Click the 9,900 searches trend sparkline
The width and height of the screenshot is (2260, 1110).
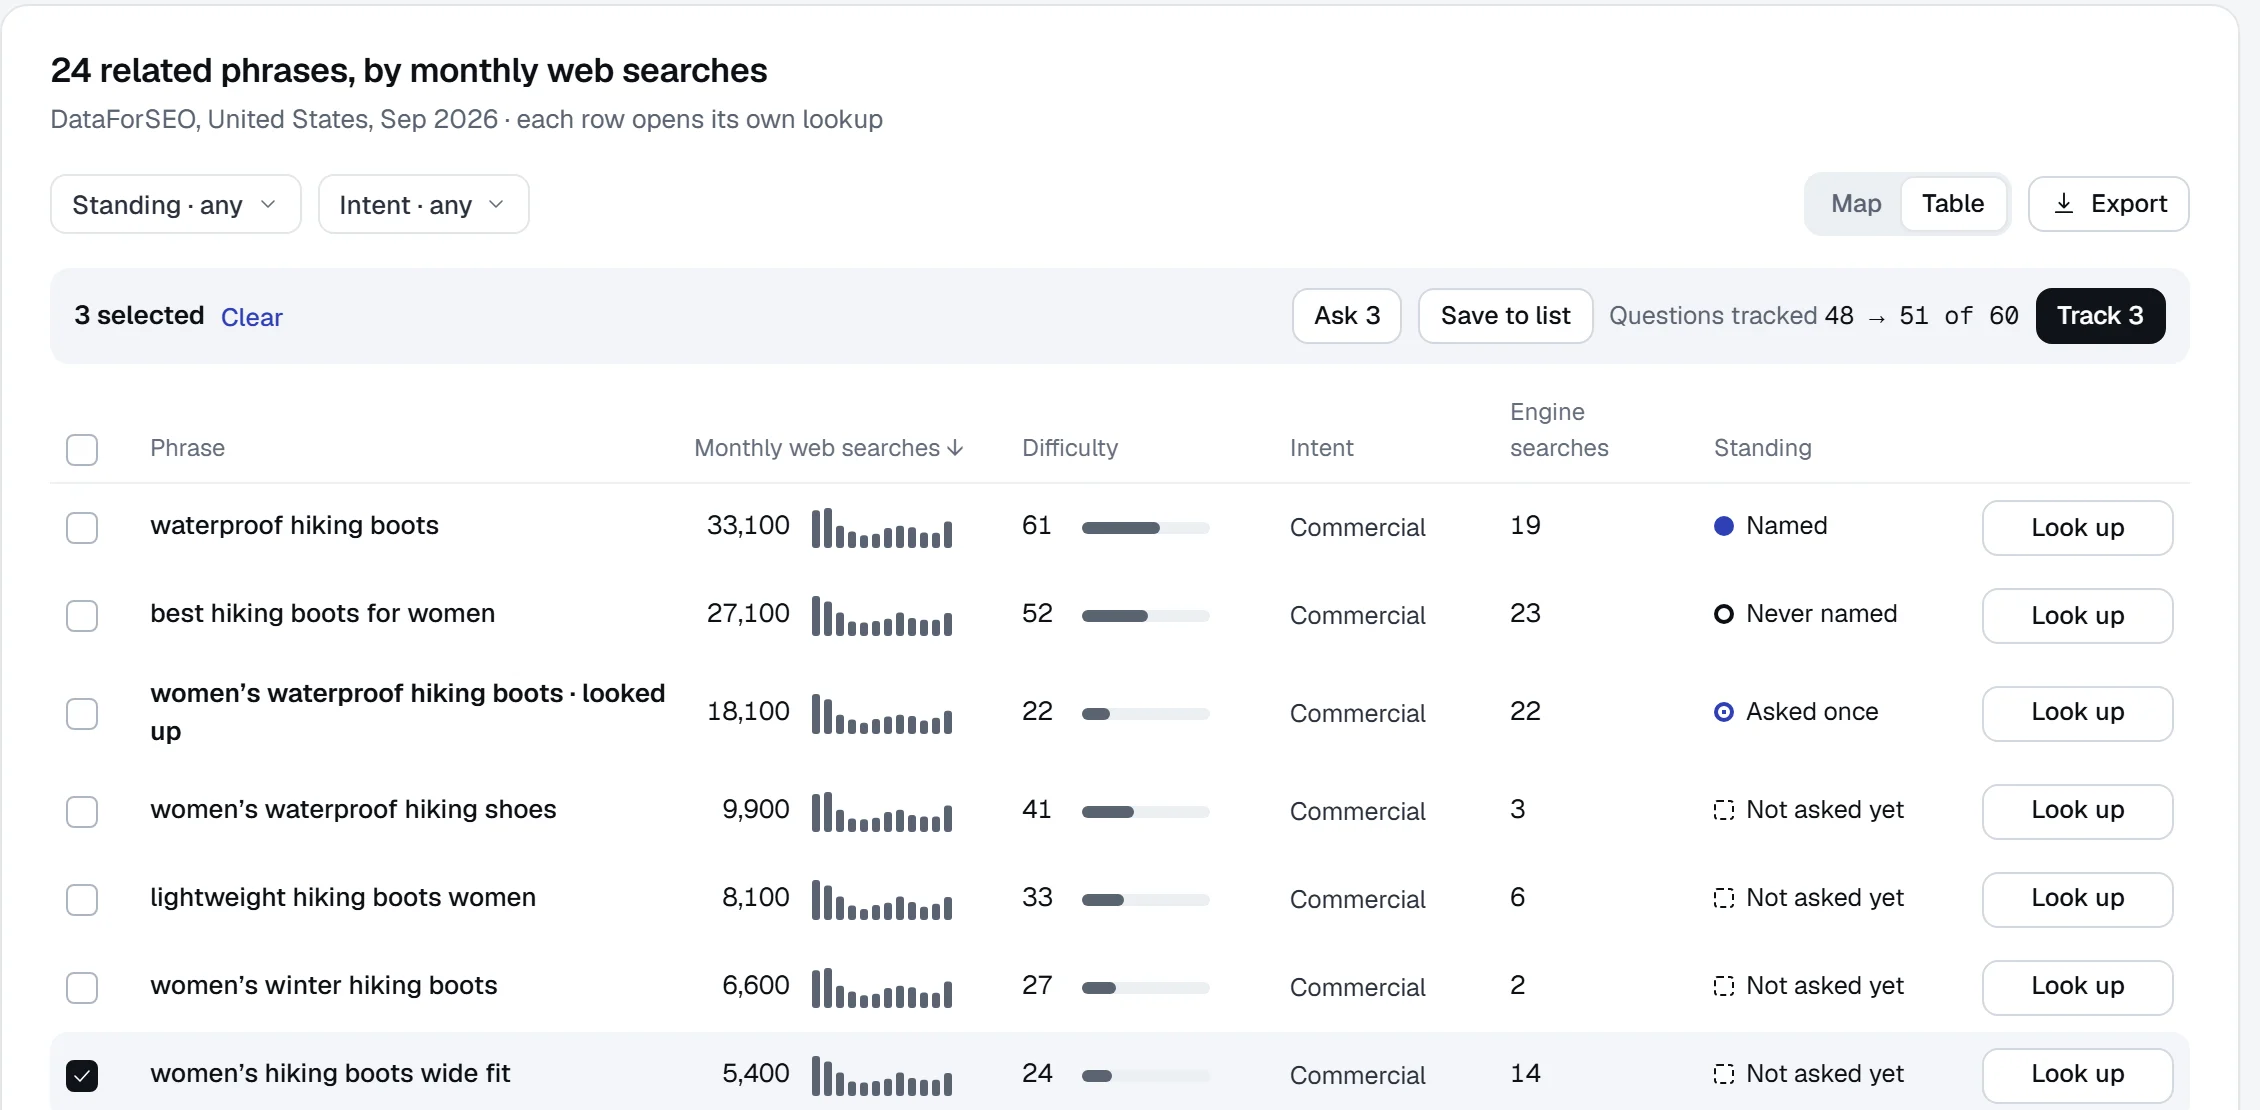(882, 812)
